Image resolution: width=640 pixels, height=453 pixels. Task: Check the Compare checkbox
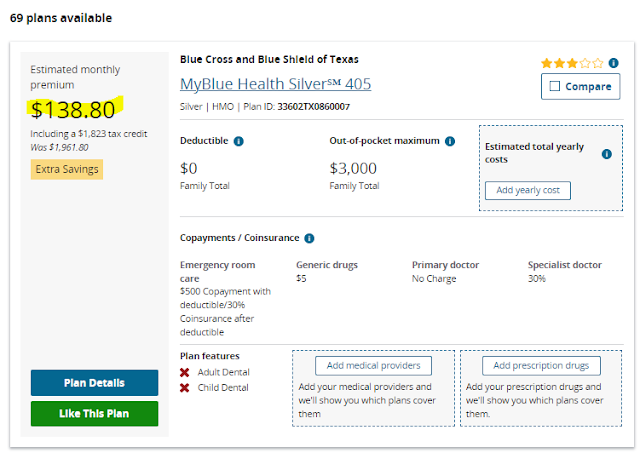click(555, 87)
